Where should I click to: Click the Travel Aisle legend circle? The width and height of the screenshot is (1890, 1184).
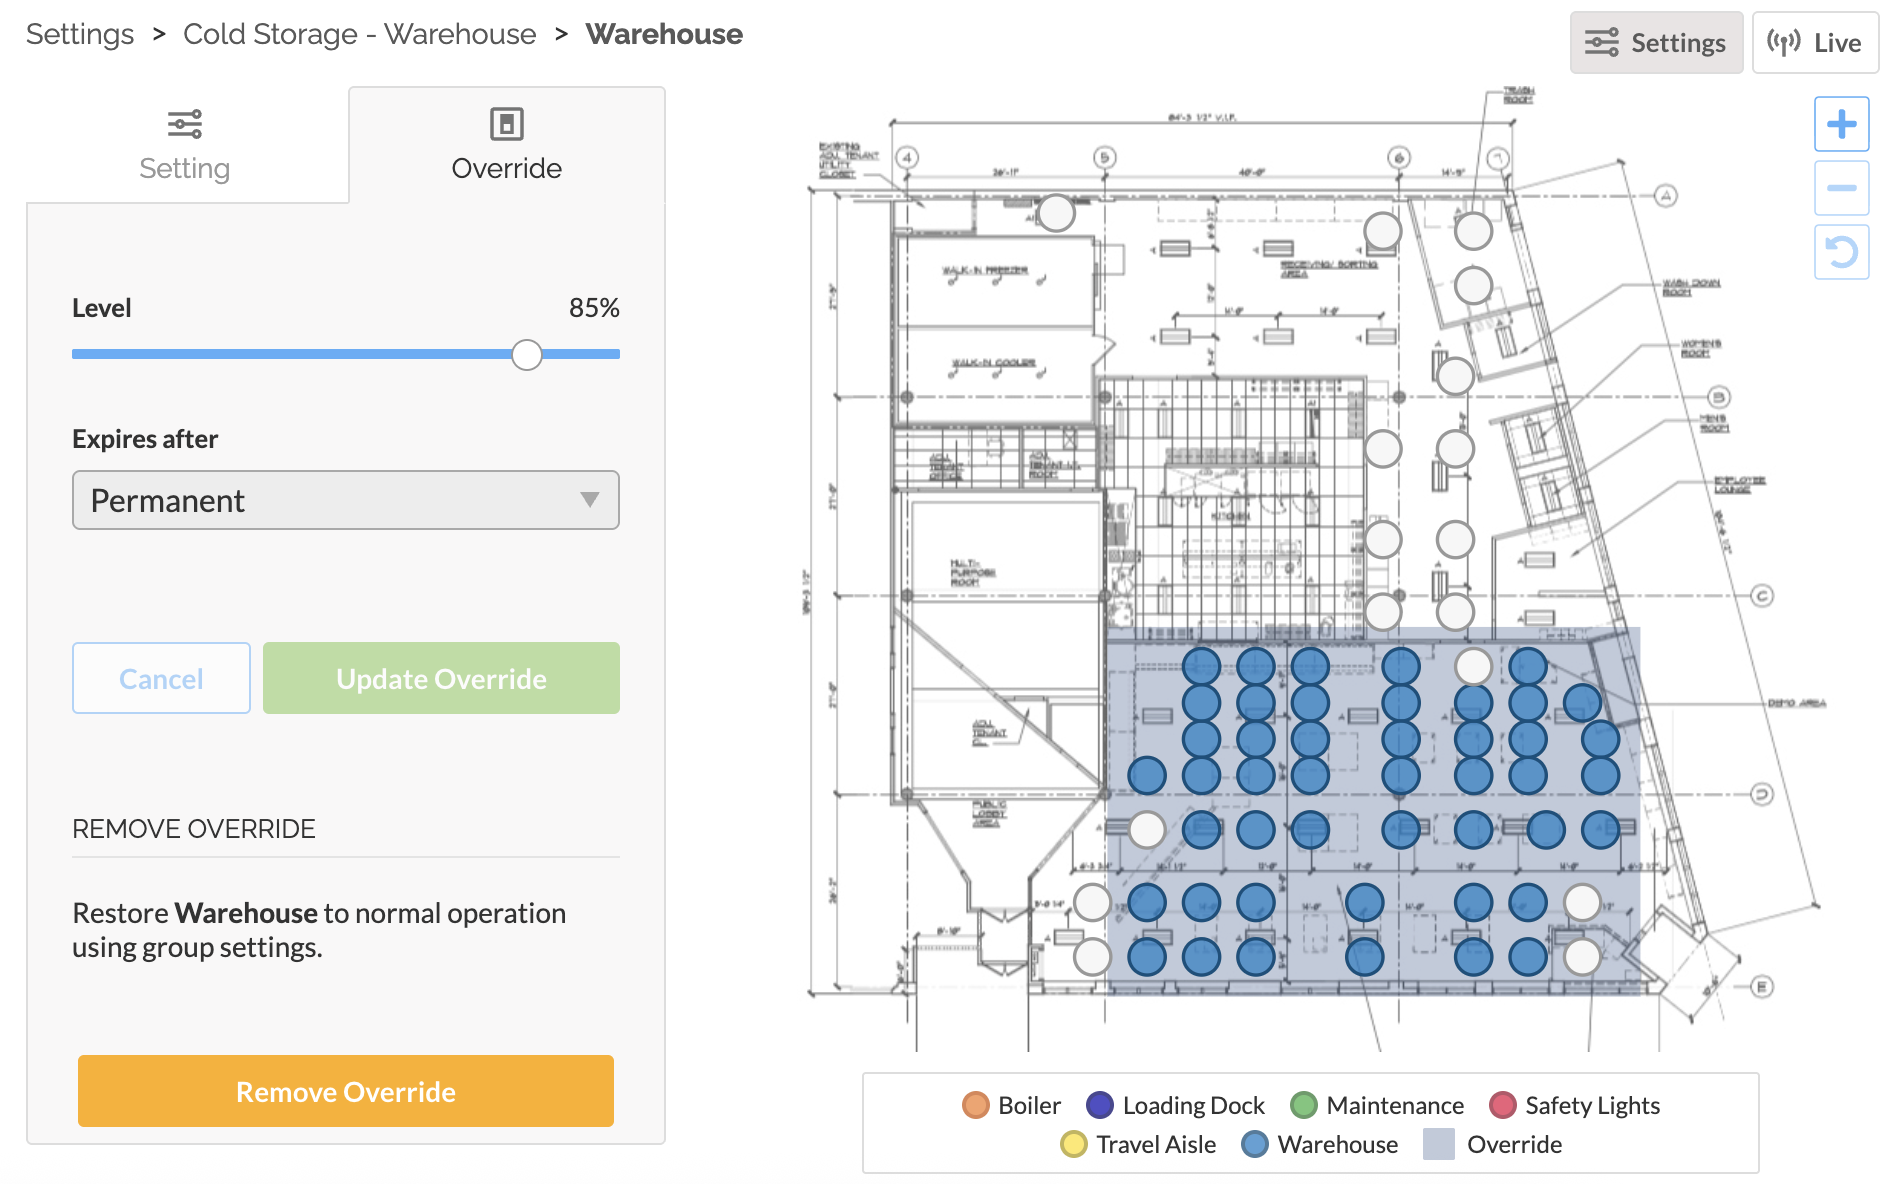[1073, 1144]
